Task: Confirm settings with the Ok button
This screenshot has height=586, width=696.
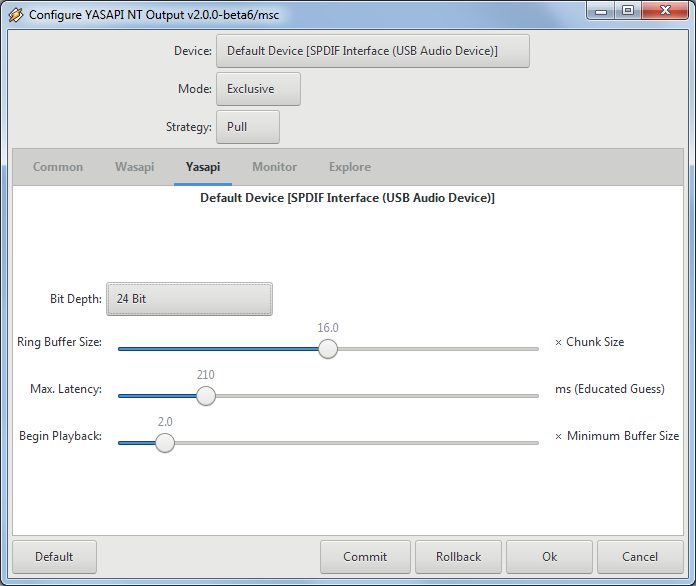Action: (550, 557)
